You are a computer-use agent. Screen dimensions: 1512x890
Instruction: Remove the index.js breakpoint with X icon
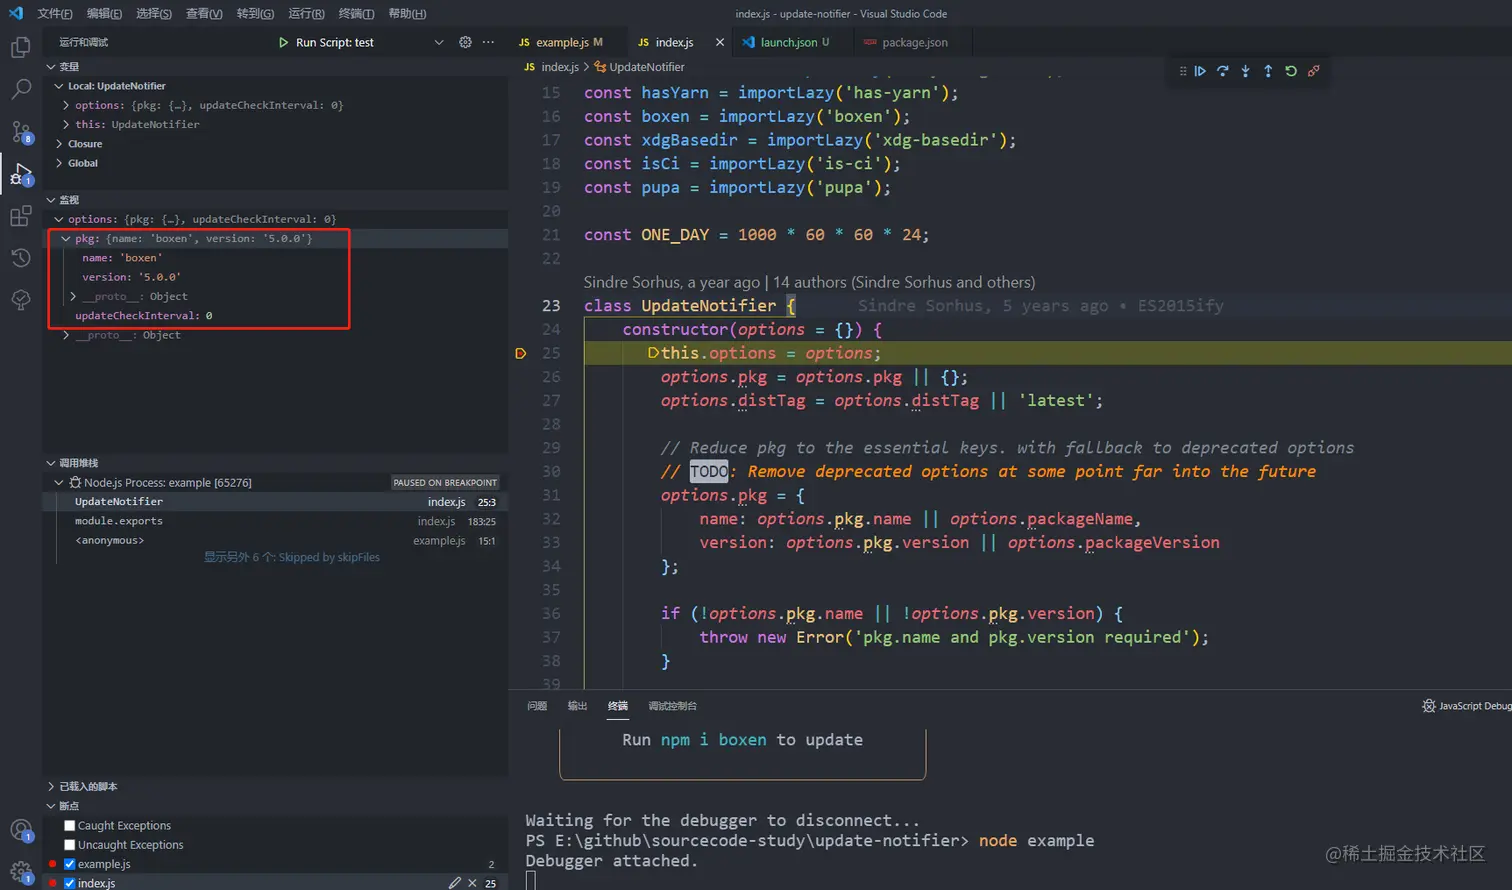pyautogui.click(x=472, y=883)
